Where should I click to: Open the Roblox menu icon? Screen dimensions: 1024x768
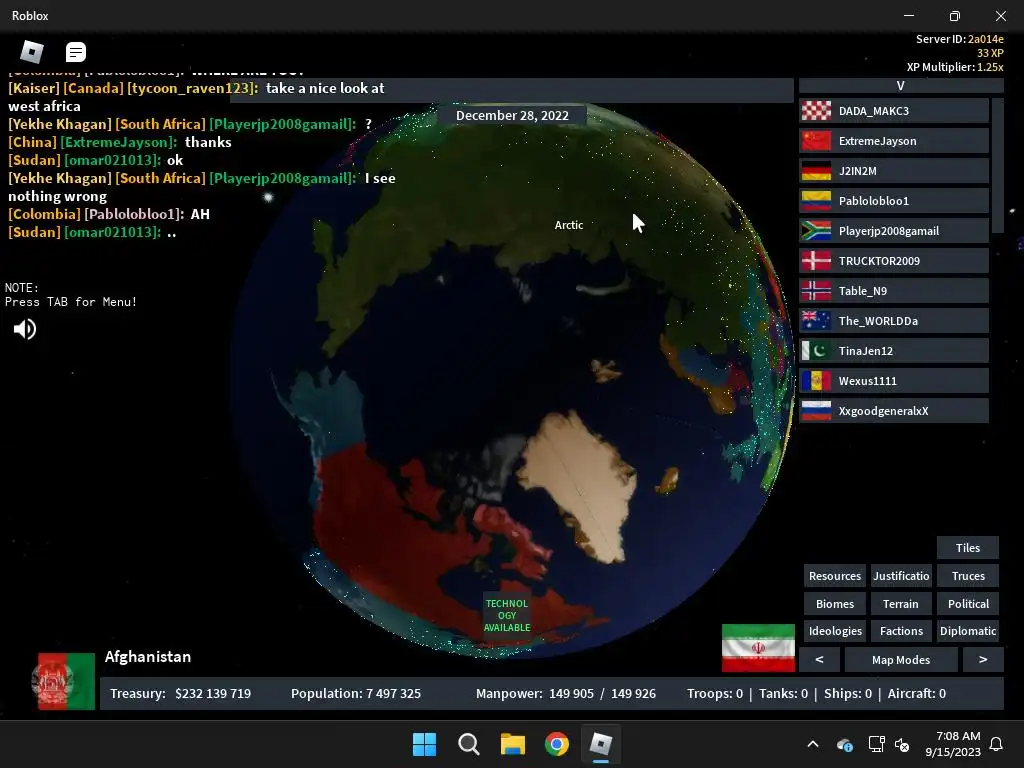[31, 52]
